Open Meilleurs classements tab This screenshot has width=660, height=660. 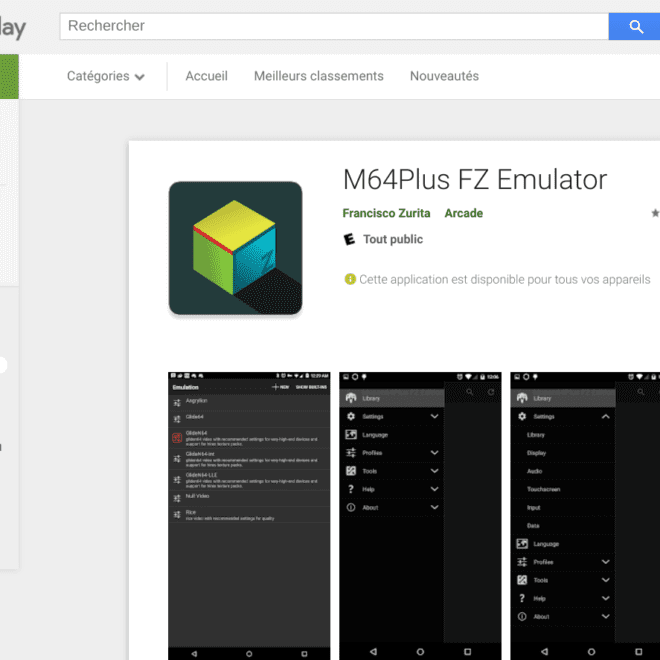(319, 76)
